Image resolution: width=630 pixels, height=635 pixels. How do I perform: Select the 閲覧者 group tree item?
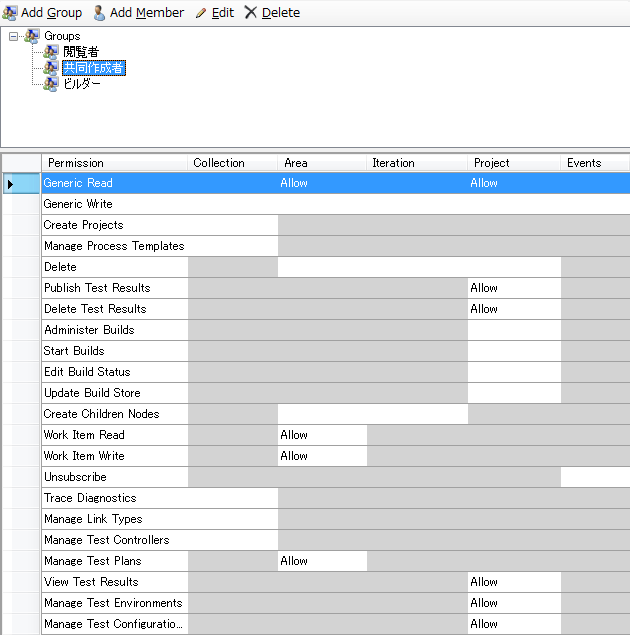(81, 52)
